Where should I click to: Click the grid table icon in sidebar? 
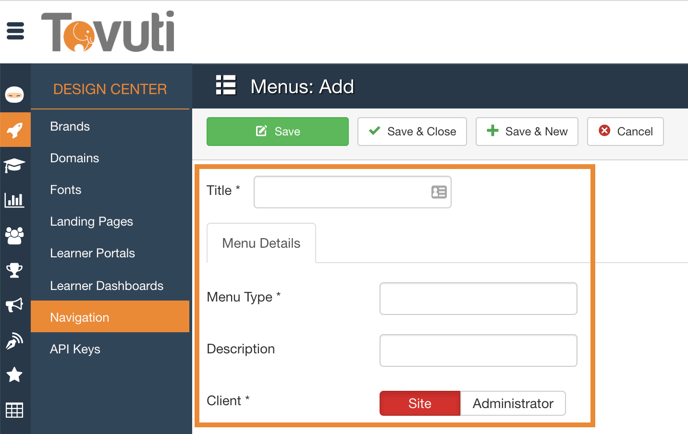click(14, 410)
